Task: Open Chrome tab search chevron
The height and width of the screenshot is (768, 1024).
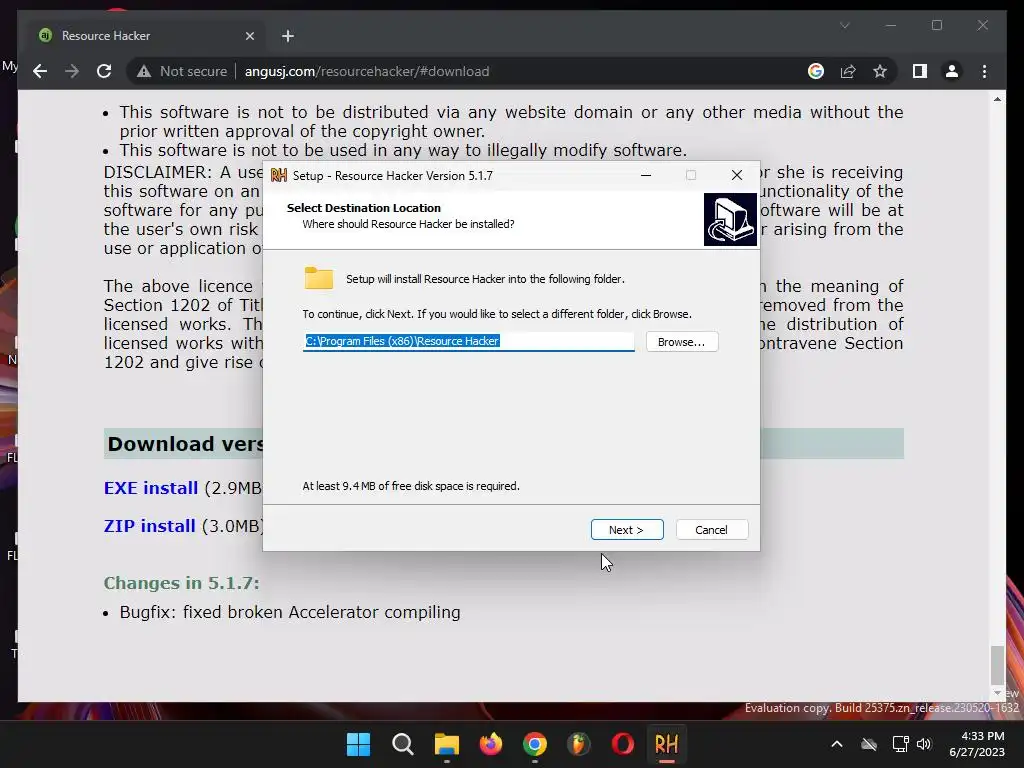Action: click(x=844, y=25)
